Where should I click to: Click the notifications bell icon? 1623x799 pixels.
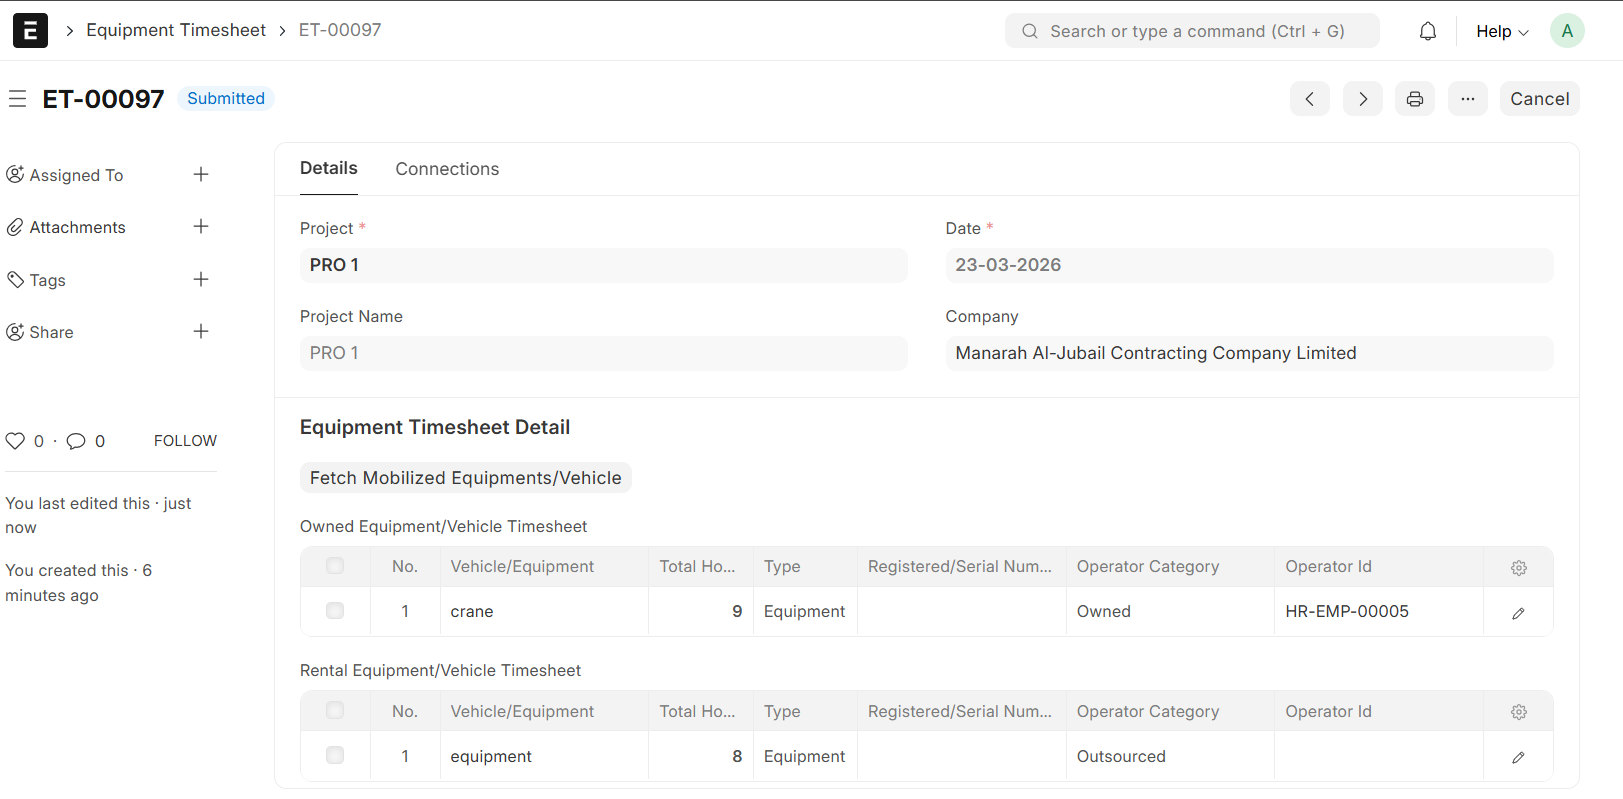pos(1427,31)
